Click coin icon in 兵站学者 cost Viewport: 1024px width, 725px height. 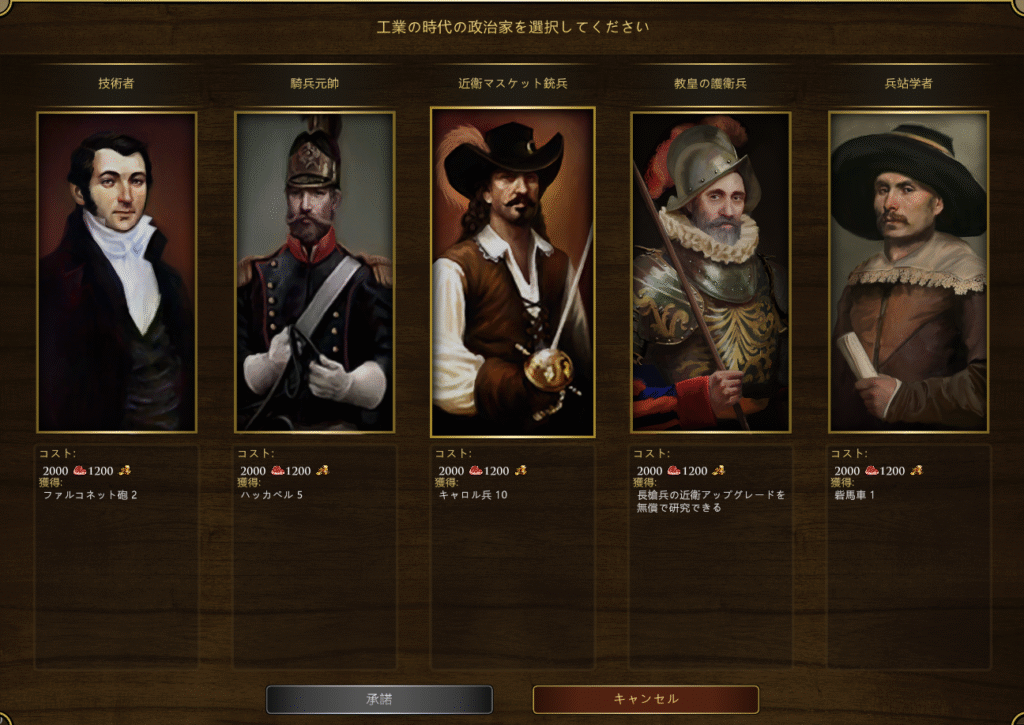point(916,470)
